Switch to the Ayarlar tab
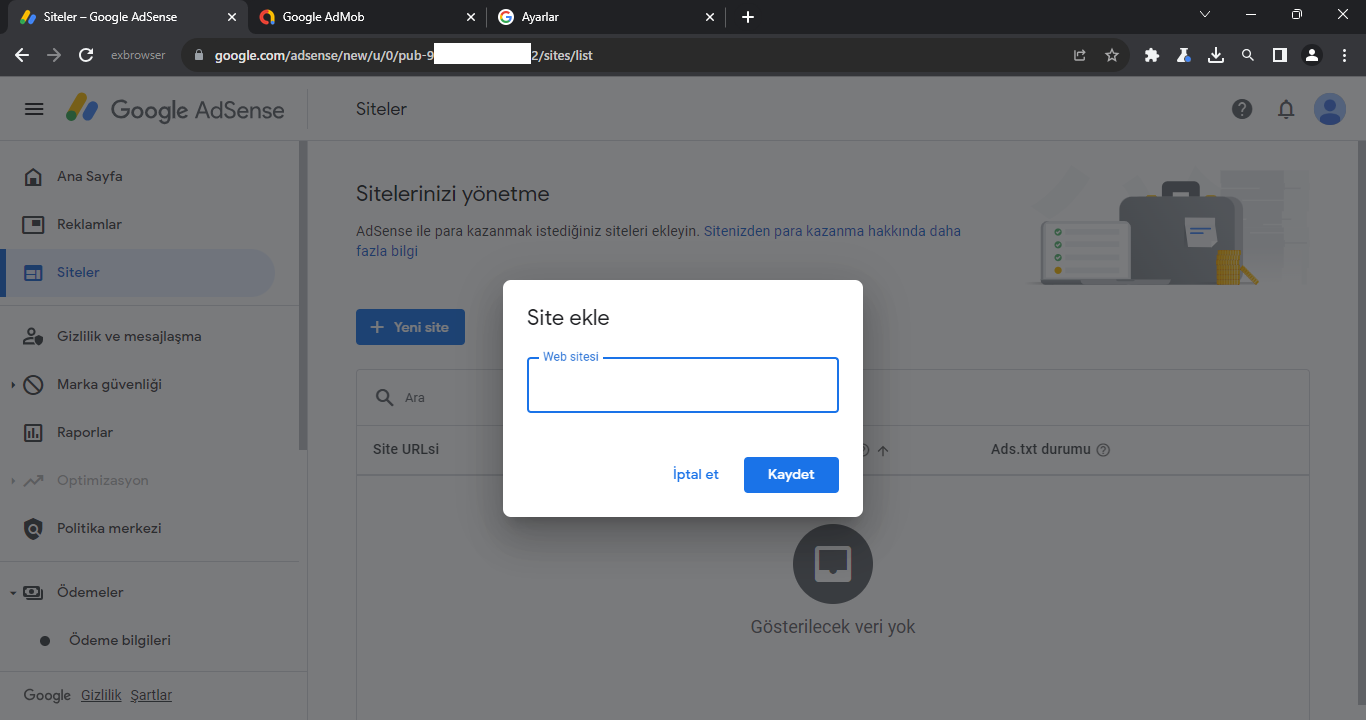Image resolution: width=1366 pixels, height=720 pixels. tap(606, 17)
